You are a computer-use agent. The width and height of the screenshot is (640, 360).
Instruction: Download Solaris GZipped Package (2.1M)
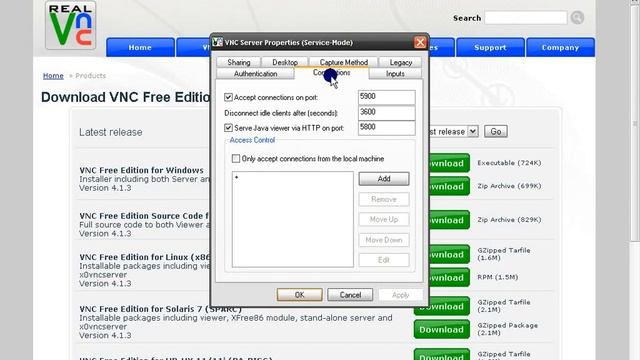point(442,329)
